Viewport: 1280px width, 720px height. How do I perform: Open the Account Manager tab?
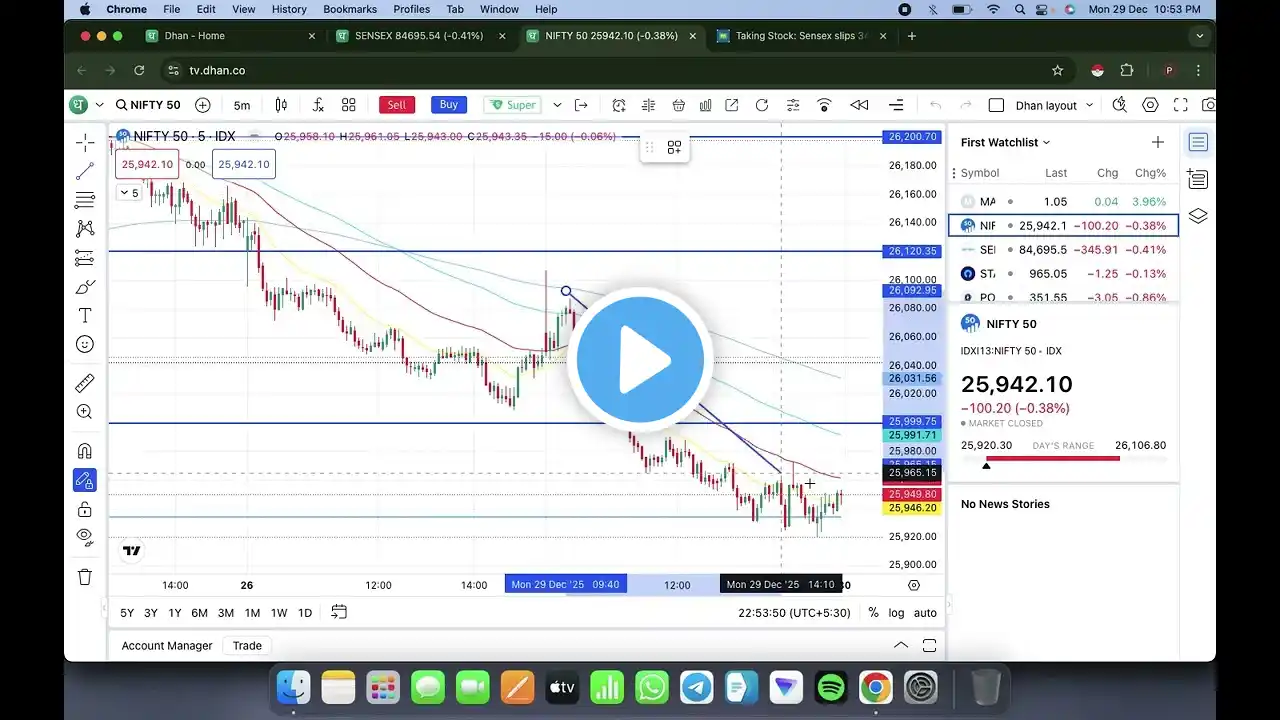tap(167, 646)
